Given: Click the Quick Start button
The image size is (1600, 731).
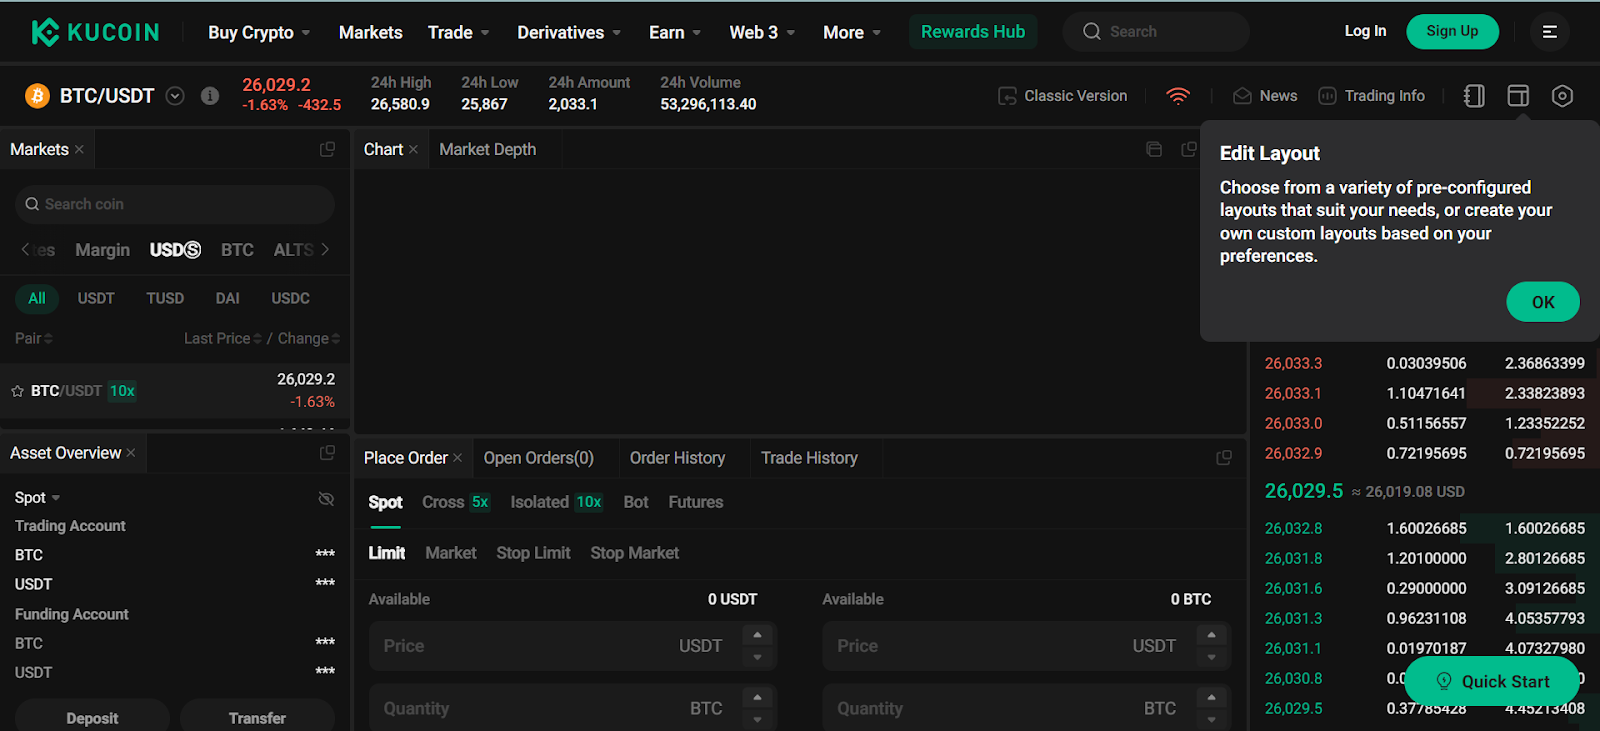Looking at the screenshot, I should point(1492,681).
